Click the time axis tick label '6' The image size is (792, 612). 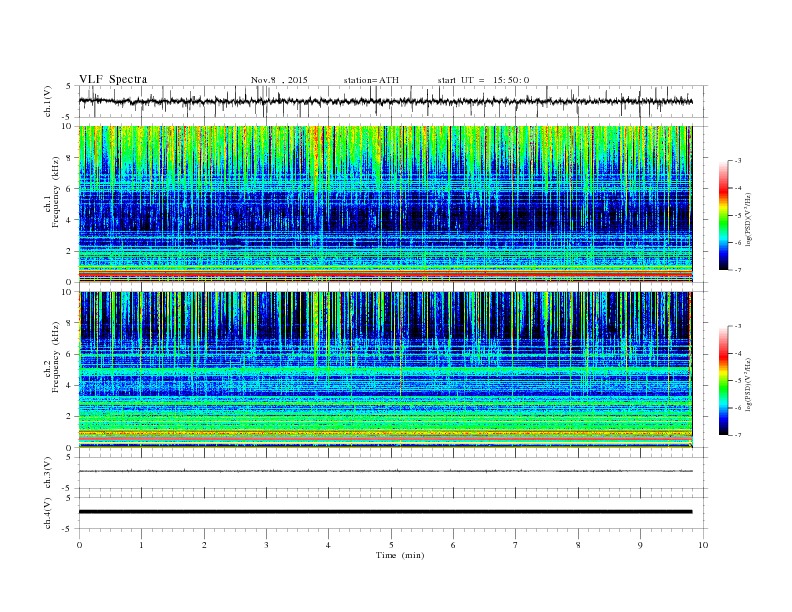point(453,545)
